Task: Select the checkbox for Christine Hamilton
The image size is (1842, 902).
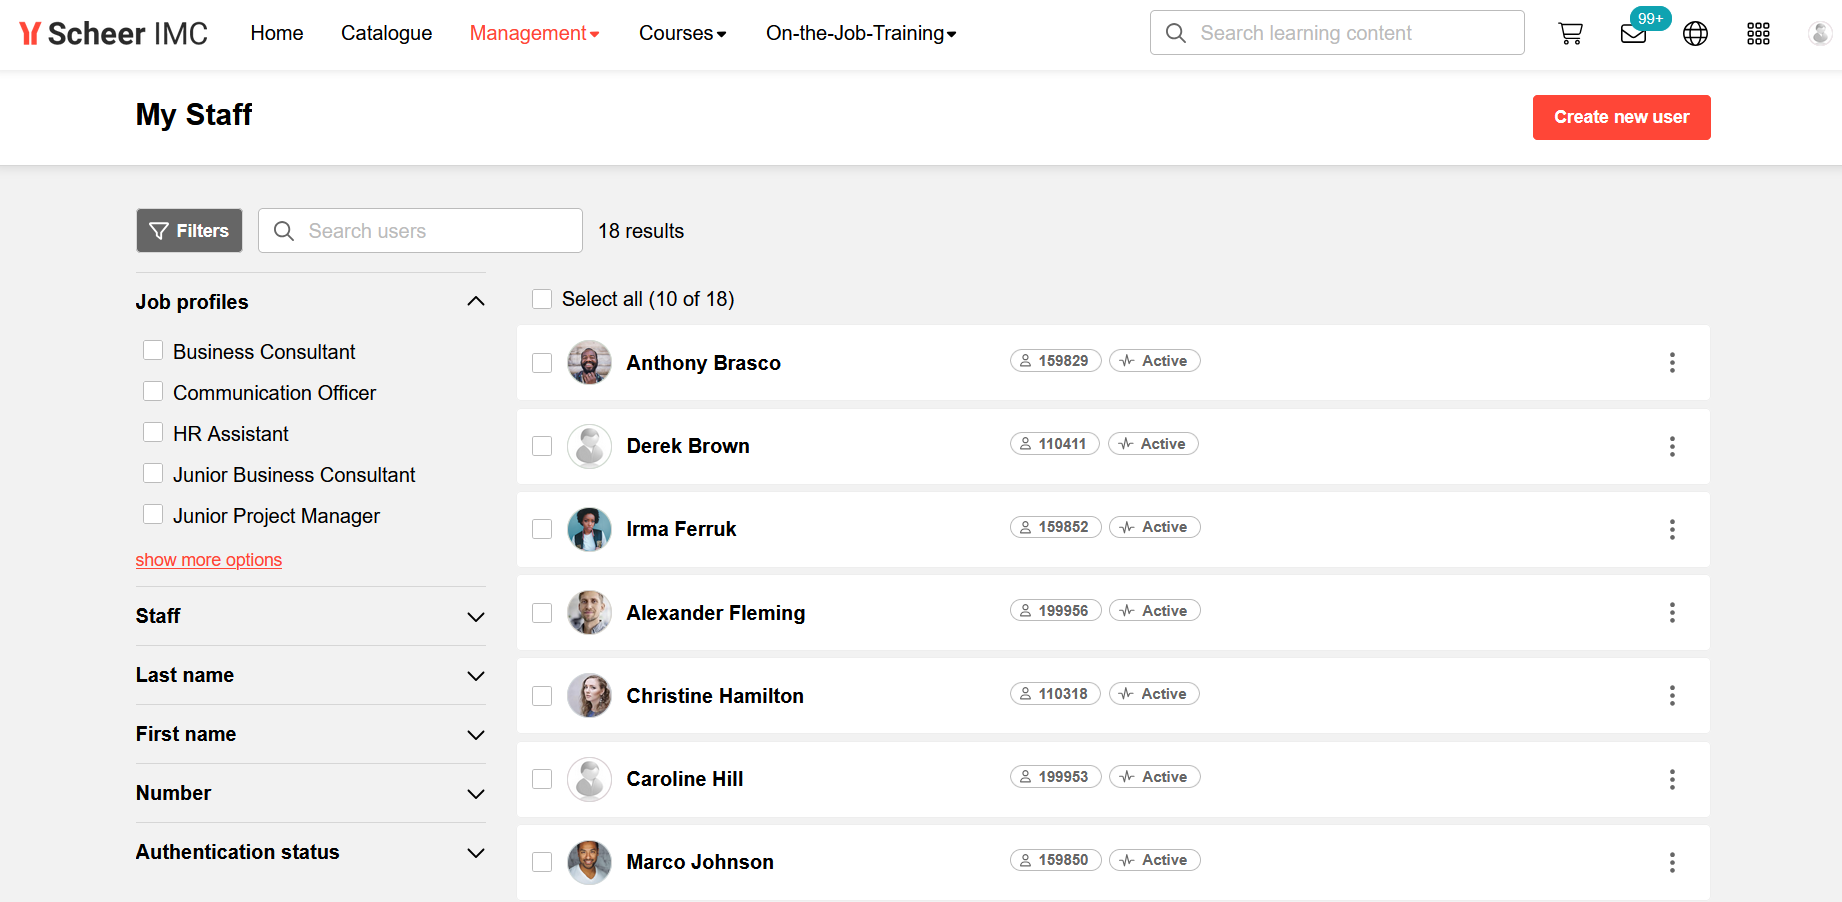Action: click(542, 696)
